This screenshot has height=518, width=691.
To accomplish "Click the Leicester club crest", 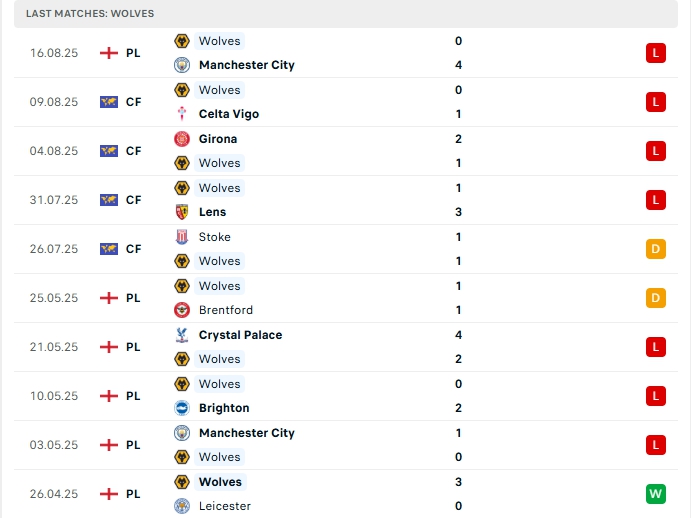I will [182, 506].
